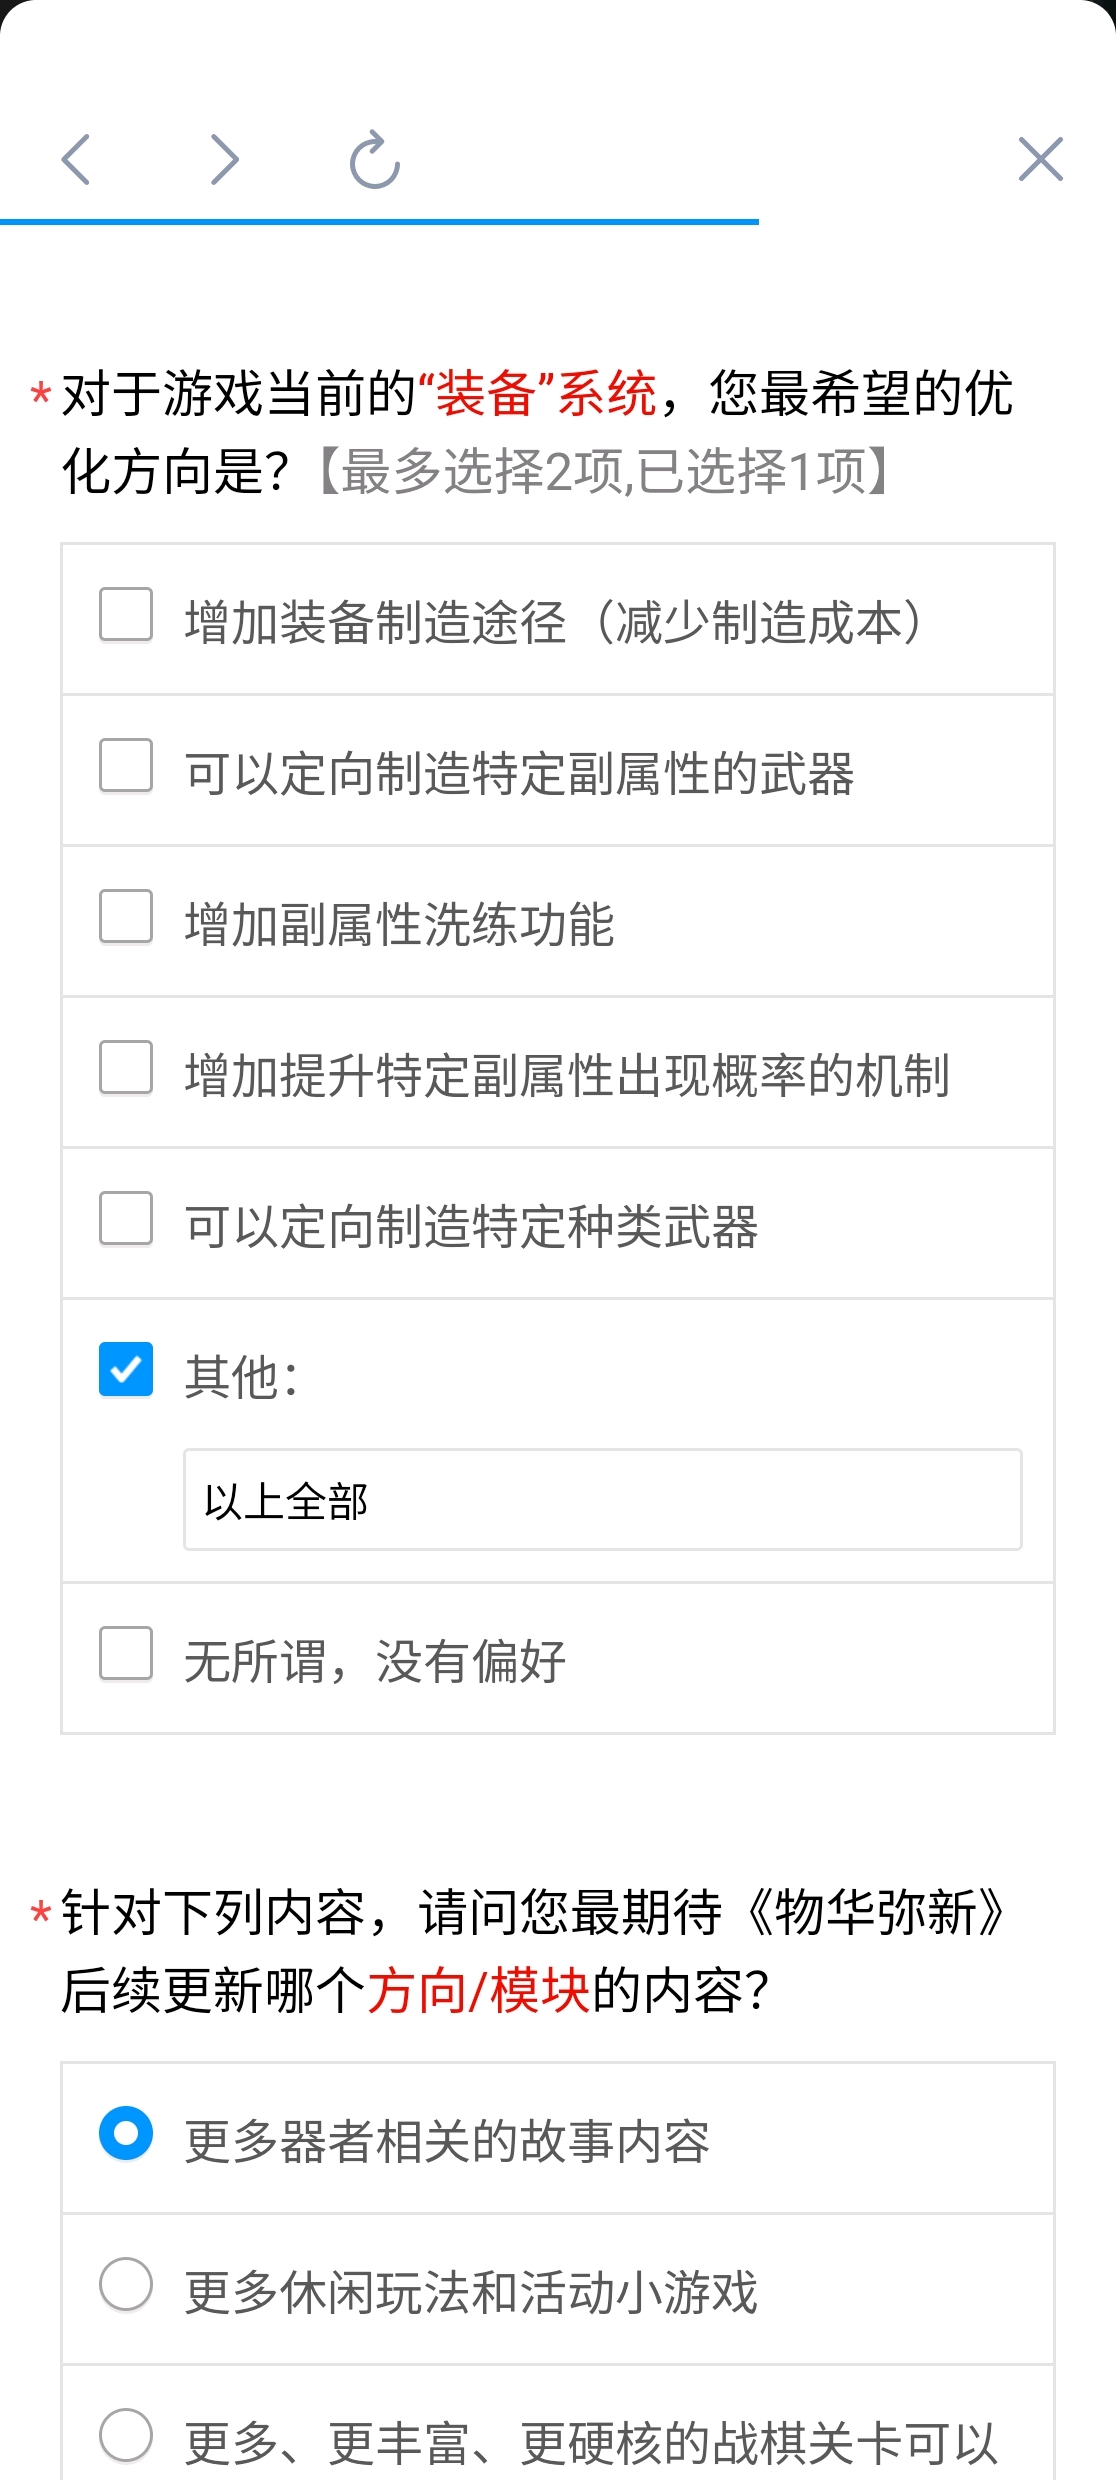Image resolution: width=1116 pixels, height=2480 pixels.
Task: Click the 增加副属性洗练功能 label text
Action: click(399, 924)
